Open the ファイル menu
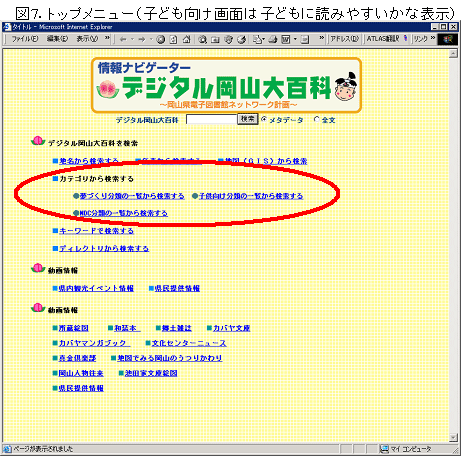469x456 pixels. pos(25,39)
